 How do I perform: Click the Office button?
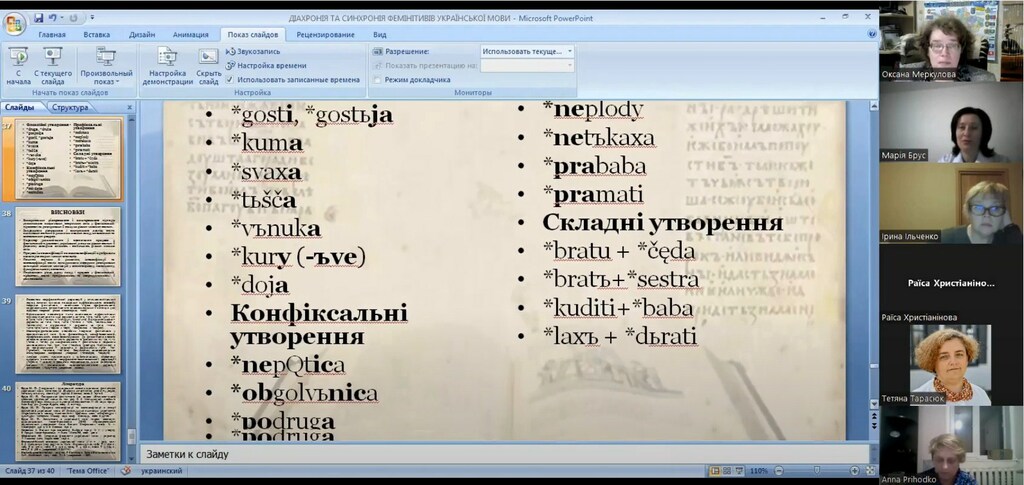pos(15,24)
